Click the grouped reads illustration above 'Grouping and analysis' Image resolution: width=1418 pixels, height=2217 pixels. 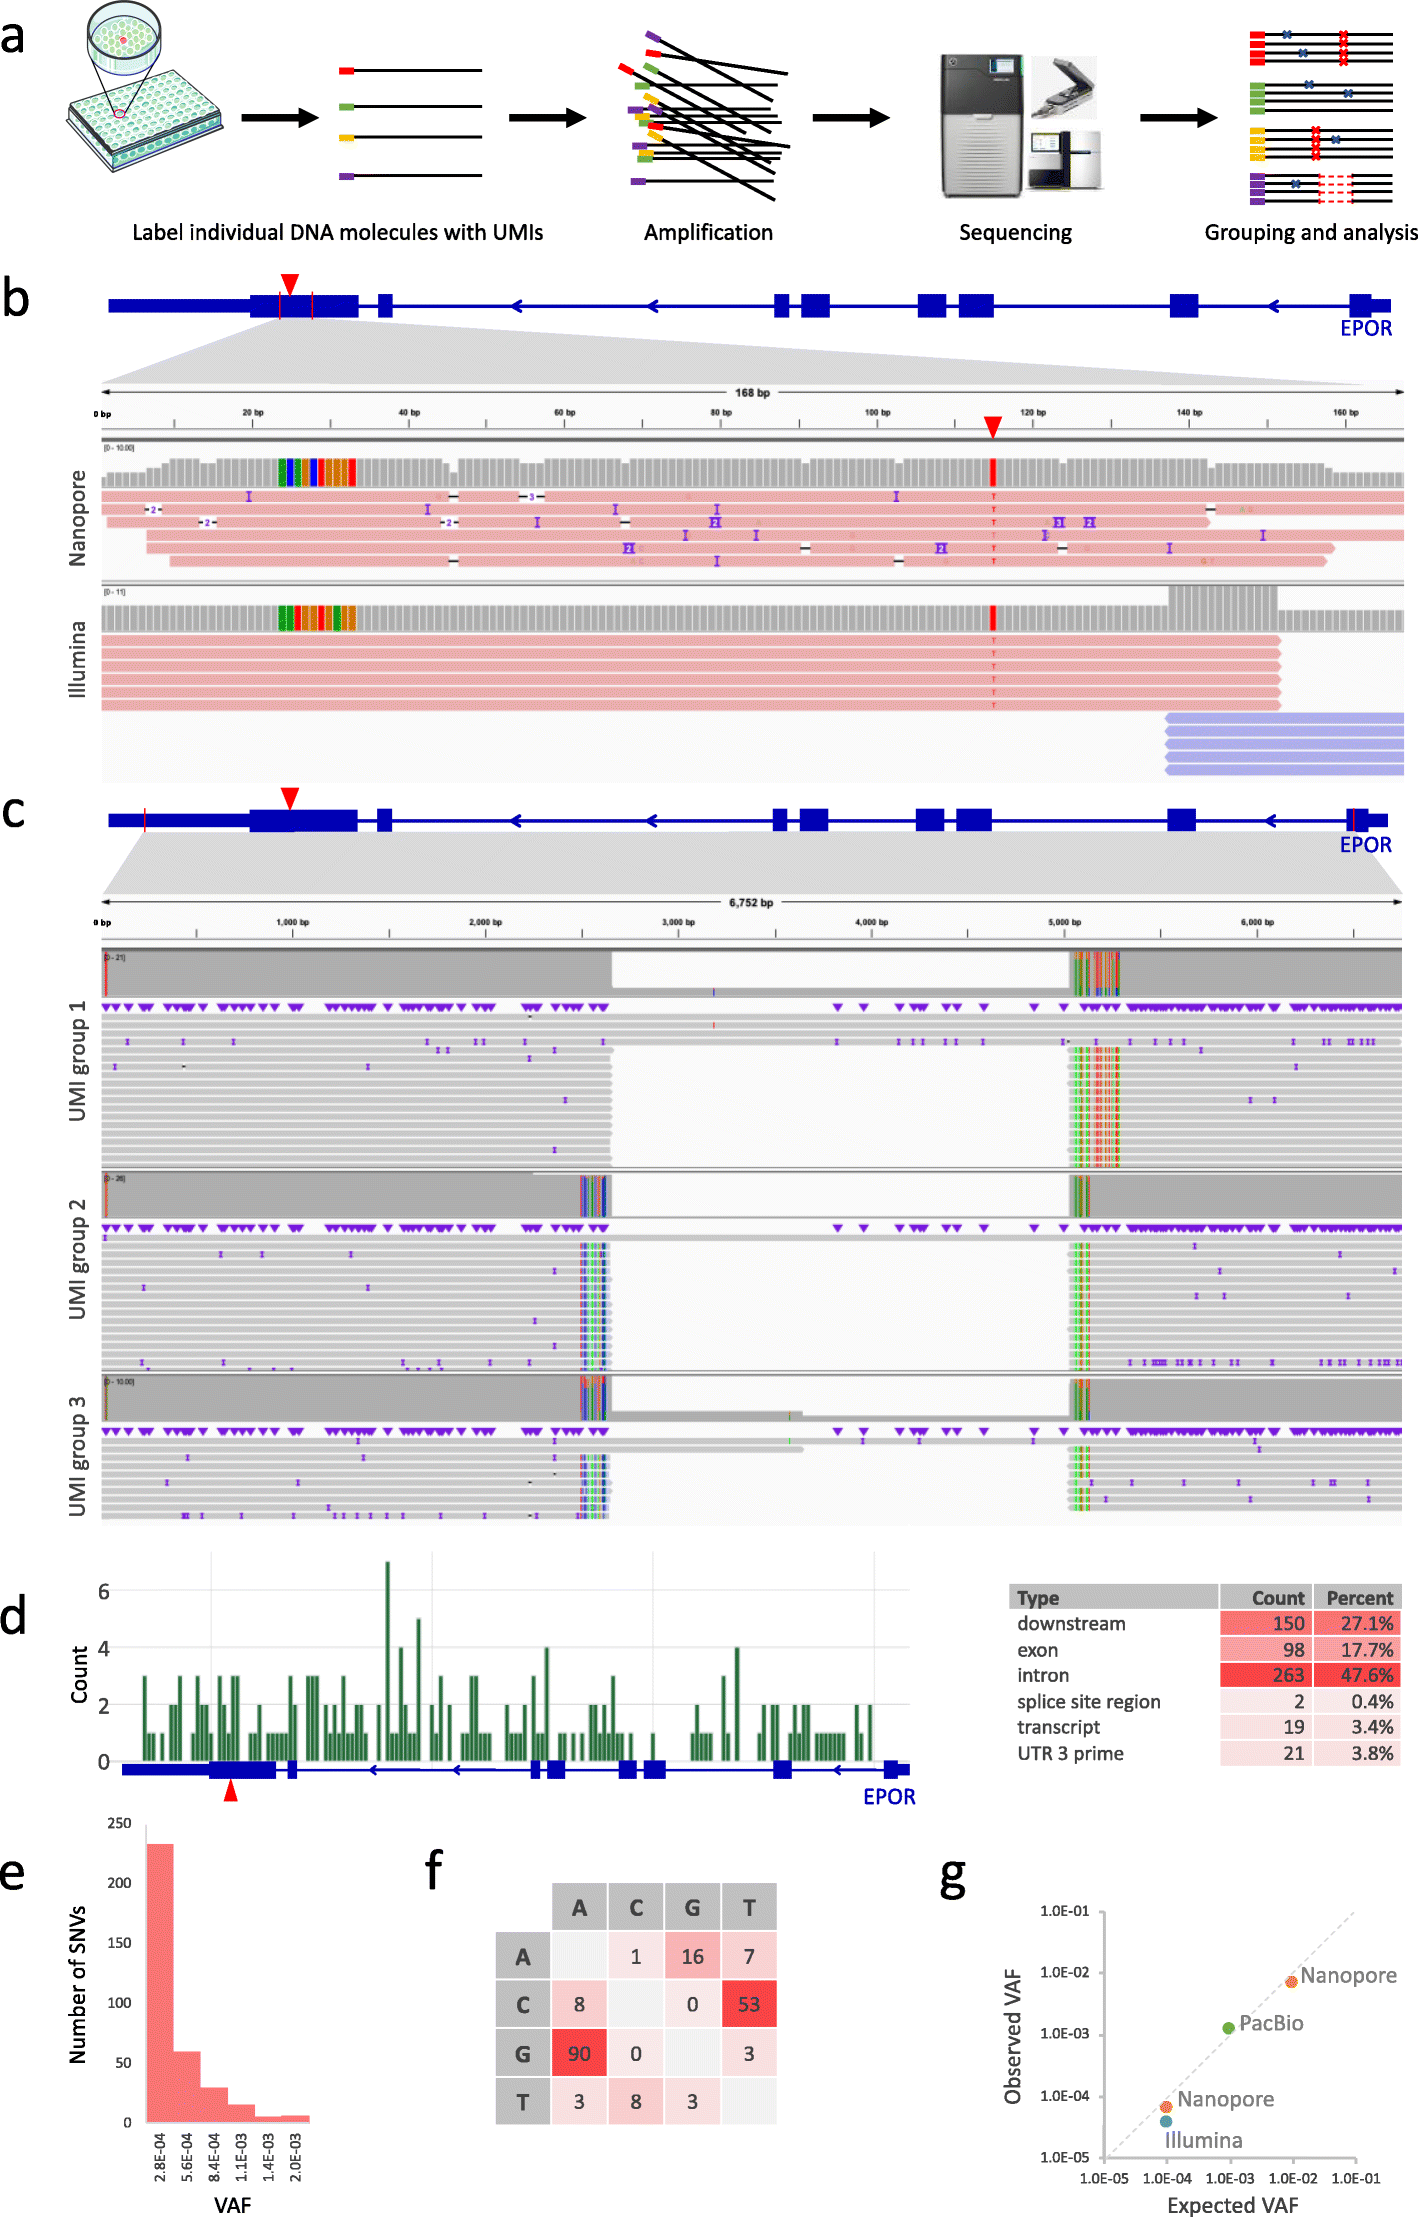pyautogui.click(x=1321, y=117)
